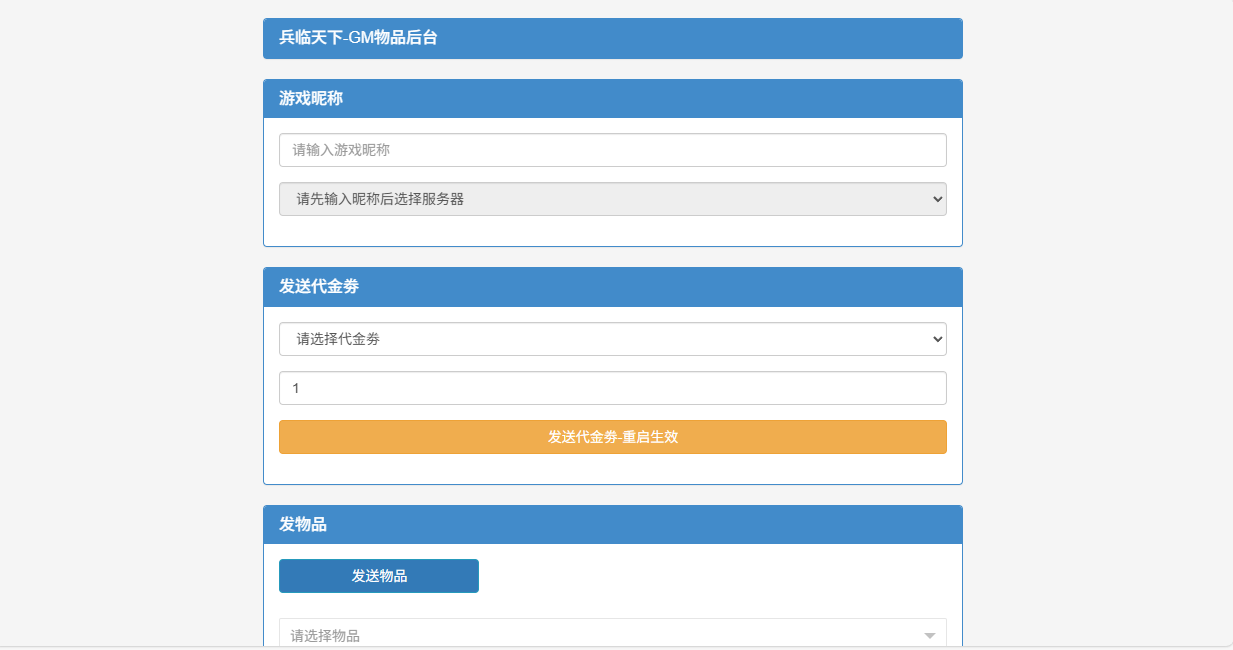Click the blue header bar beside "发物品"
The height and width of the screenshot is (650, 1233).
650,524
